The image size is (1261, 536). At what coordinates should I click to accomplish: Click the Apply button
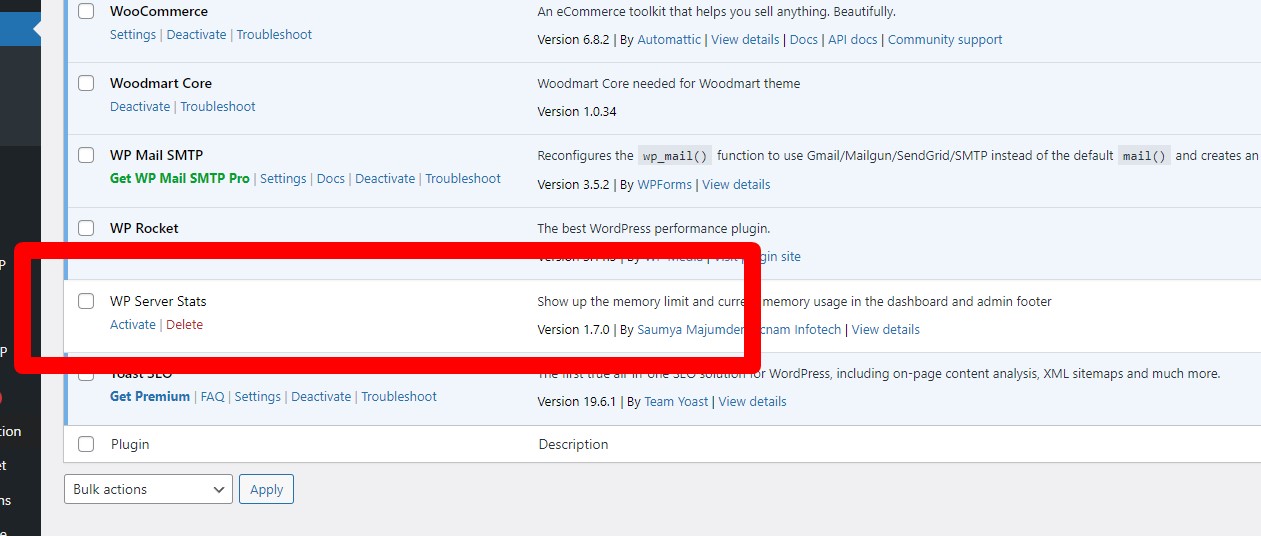tap(266, 489)
